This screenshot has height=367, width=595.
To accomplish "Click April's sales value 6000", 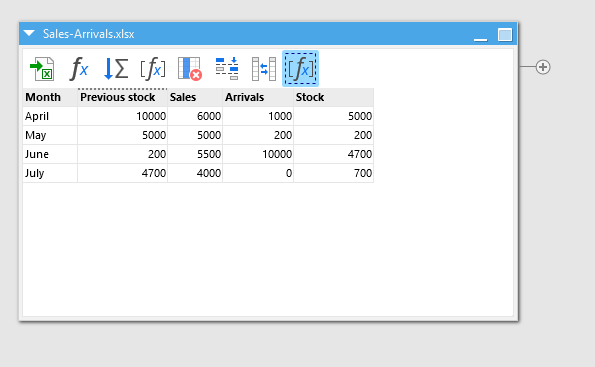I will click(x=195, y=116).
